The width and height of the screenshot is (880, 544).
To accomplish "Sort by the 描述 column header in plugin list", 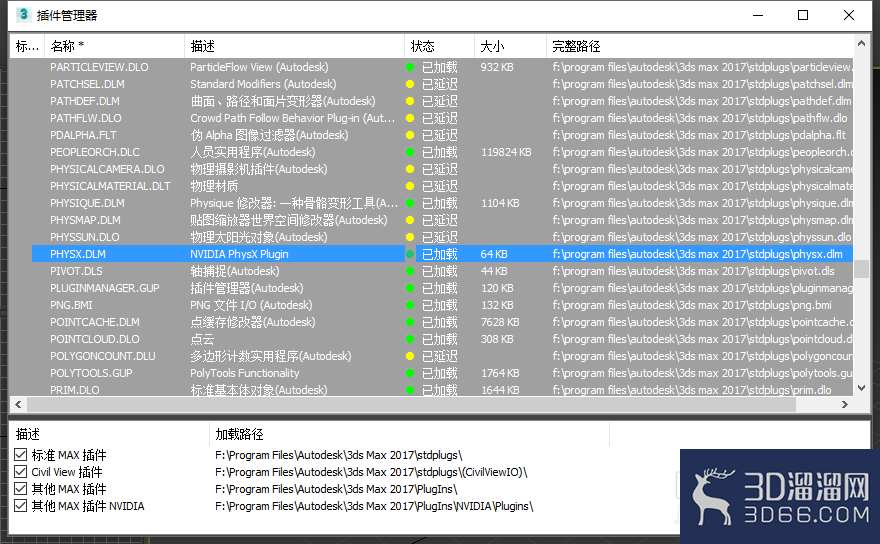I will [x=294, y=46].
